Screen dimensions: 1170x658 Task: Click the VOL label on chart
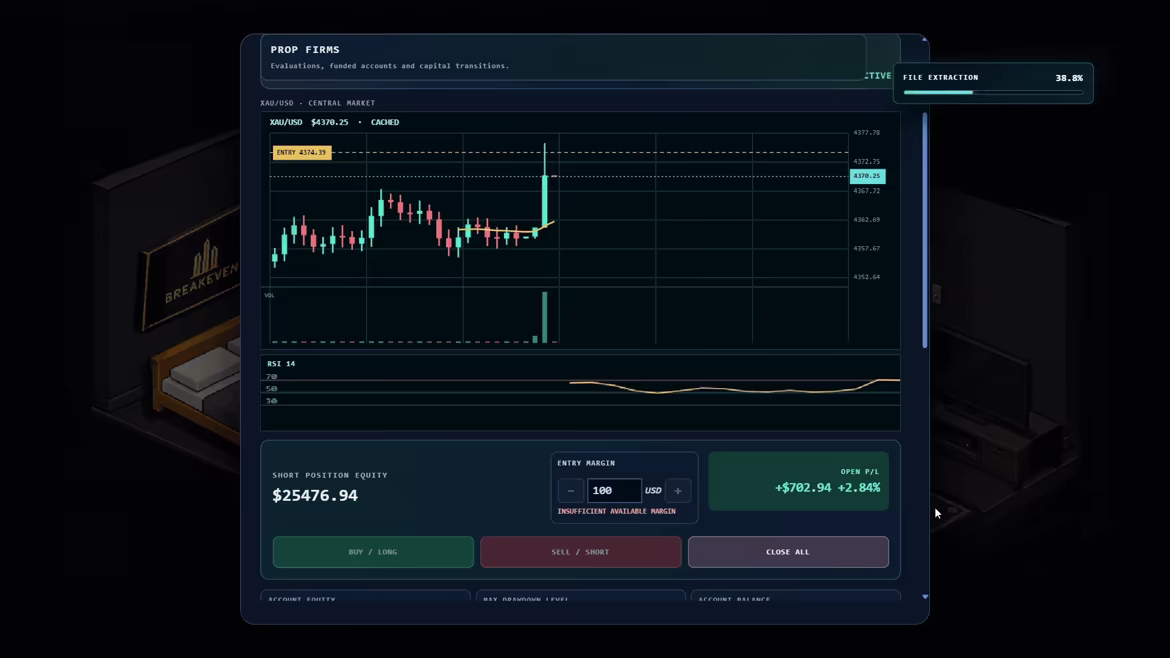pyautogui.click(x=269, y=295)
